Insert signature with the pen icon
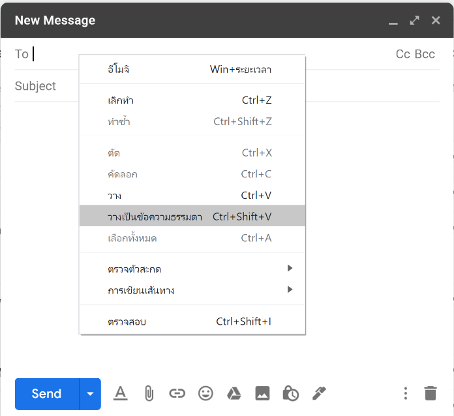Image resolution: width=454 pixels, height=416 pixels. (319, 394)
